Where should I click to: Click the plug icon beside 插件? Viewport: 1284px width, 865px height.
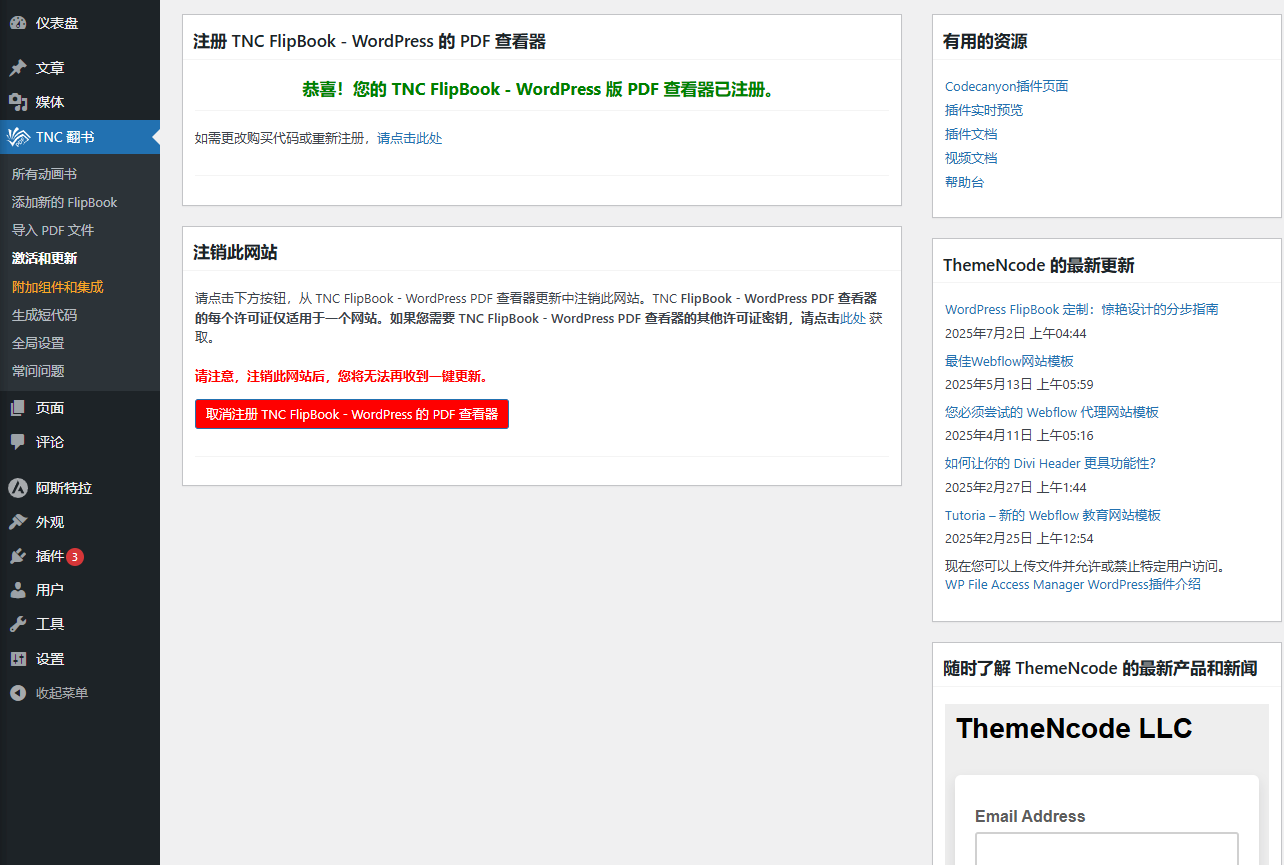pyautogui.click(x=18, y=556)
